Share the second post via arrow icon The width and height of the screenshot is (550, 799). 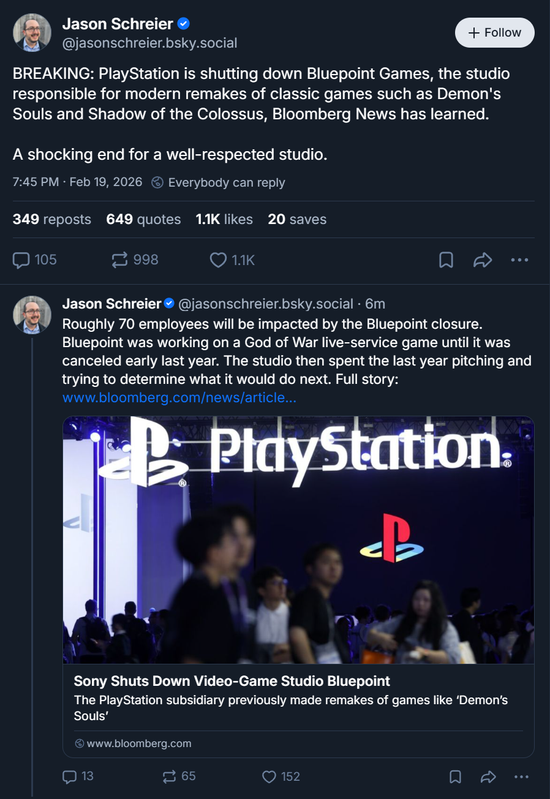point(488,777)
